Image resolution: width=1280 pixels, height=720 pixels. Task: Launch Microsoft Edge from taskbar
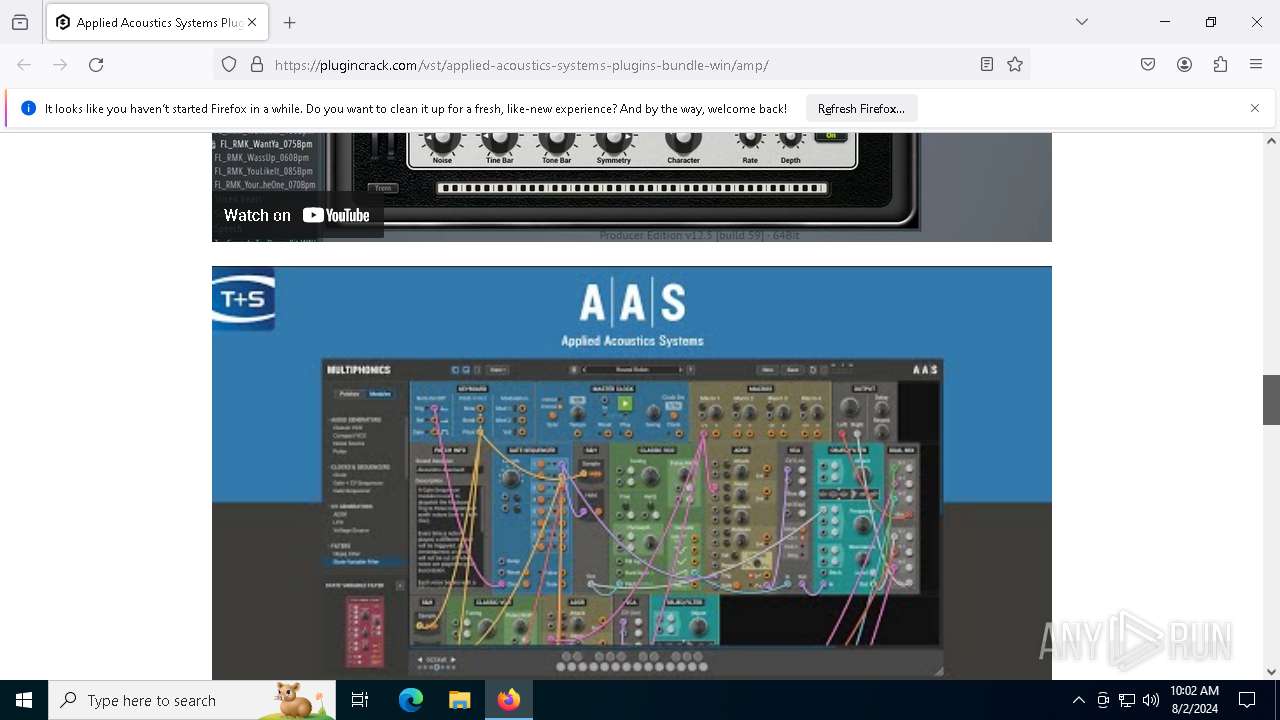(x=411, y=700)
